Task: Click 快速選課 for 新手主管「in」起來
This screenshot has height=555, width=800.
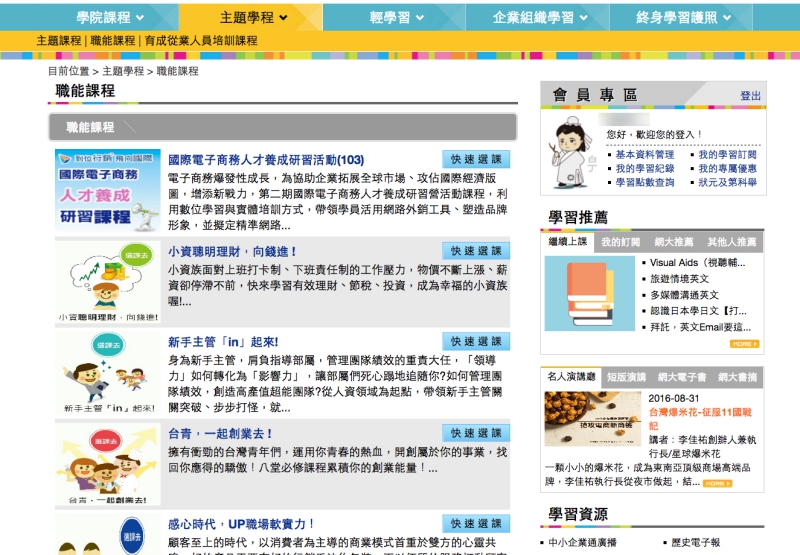Action: coord(476,341)
